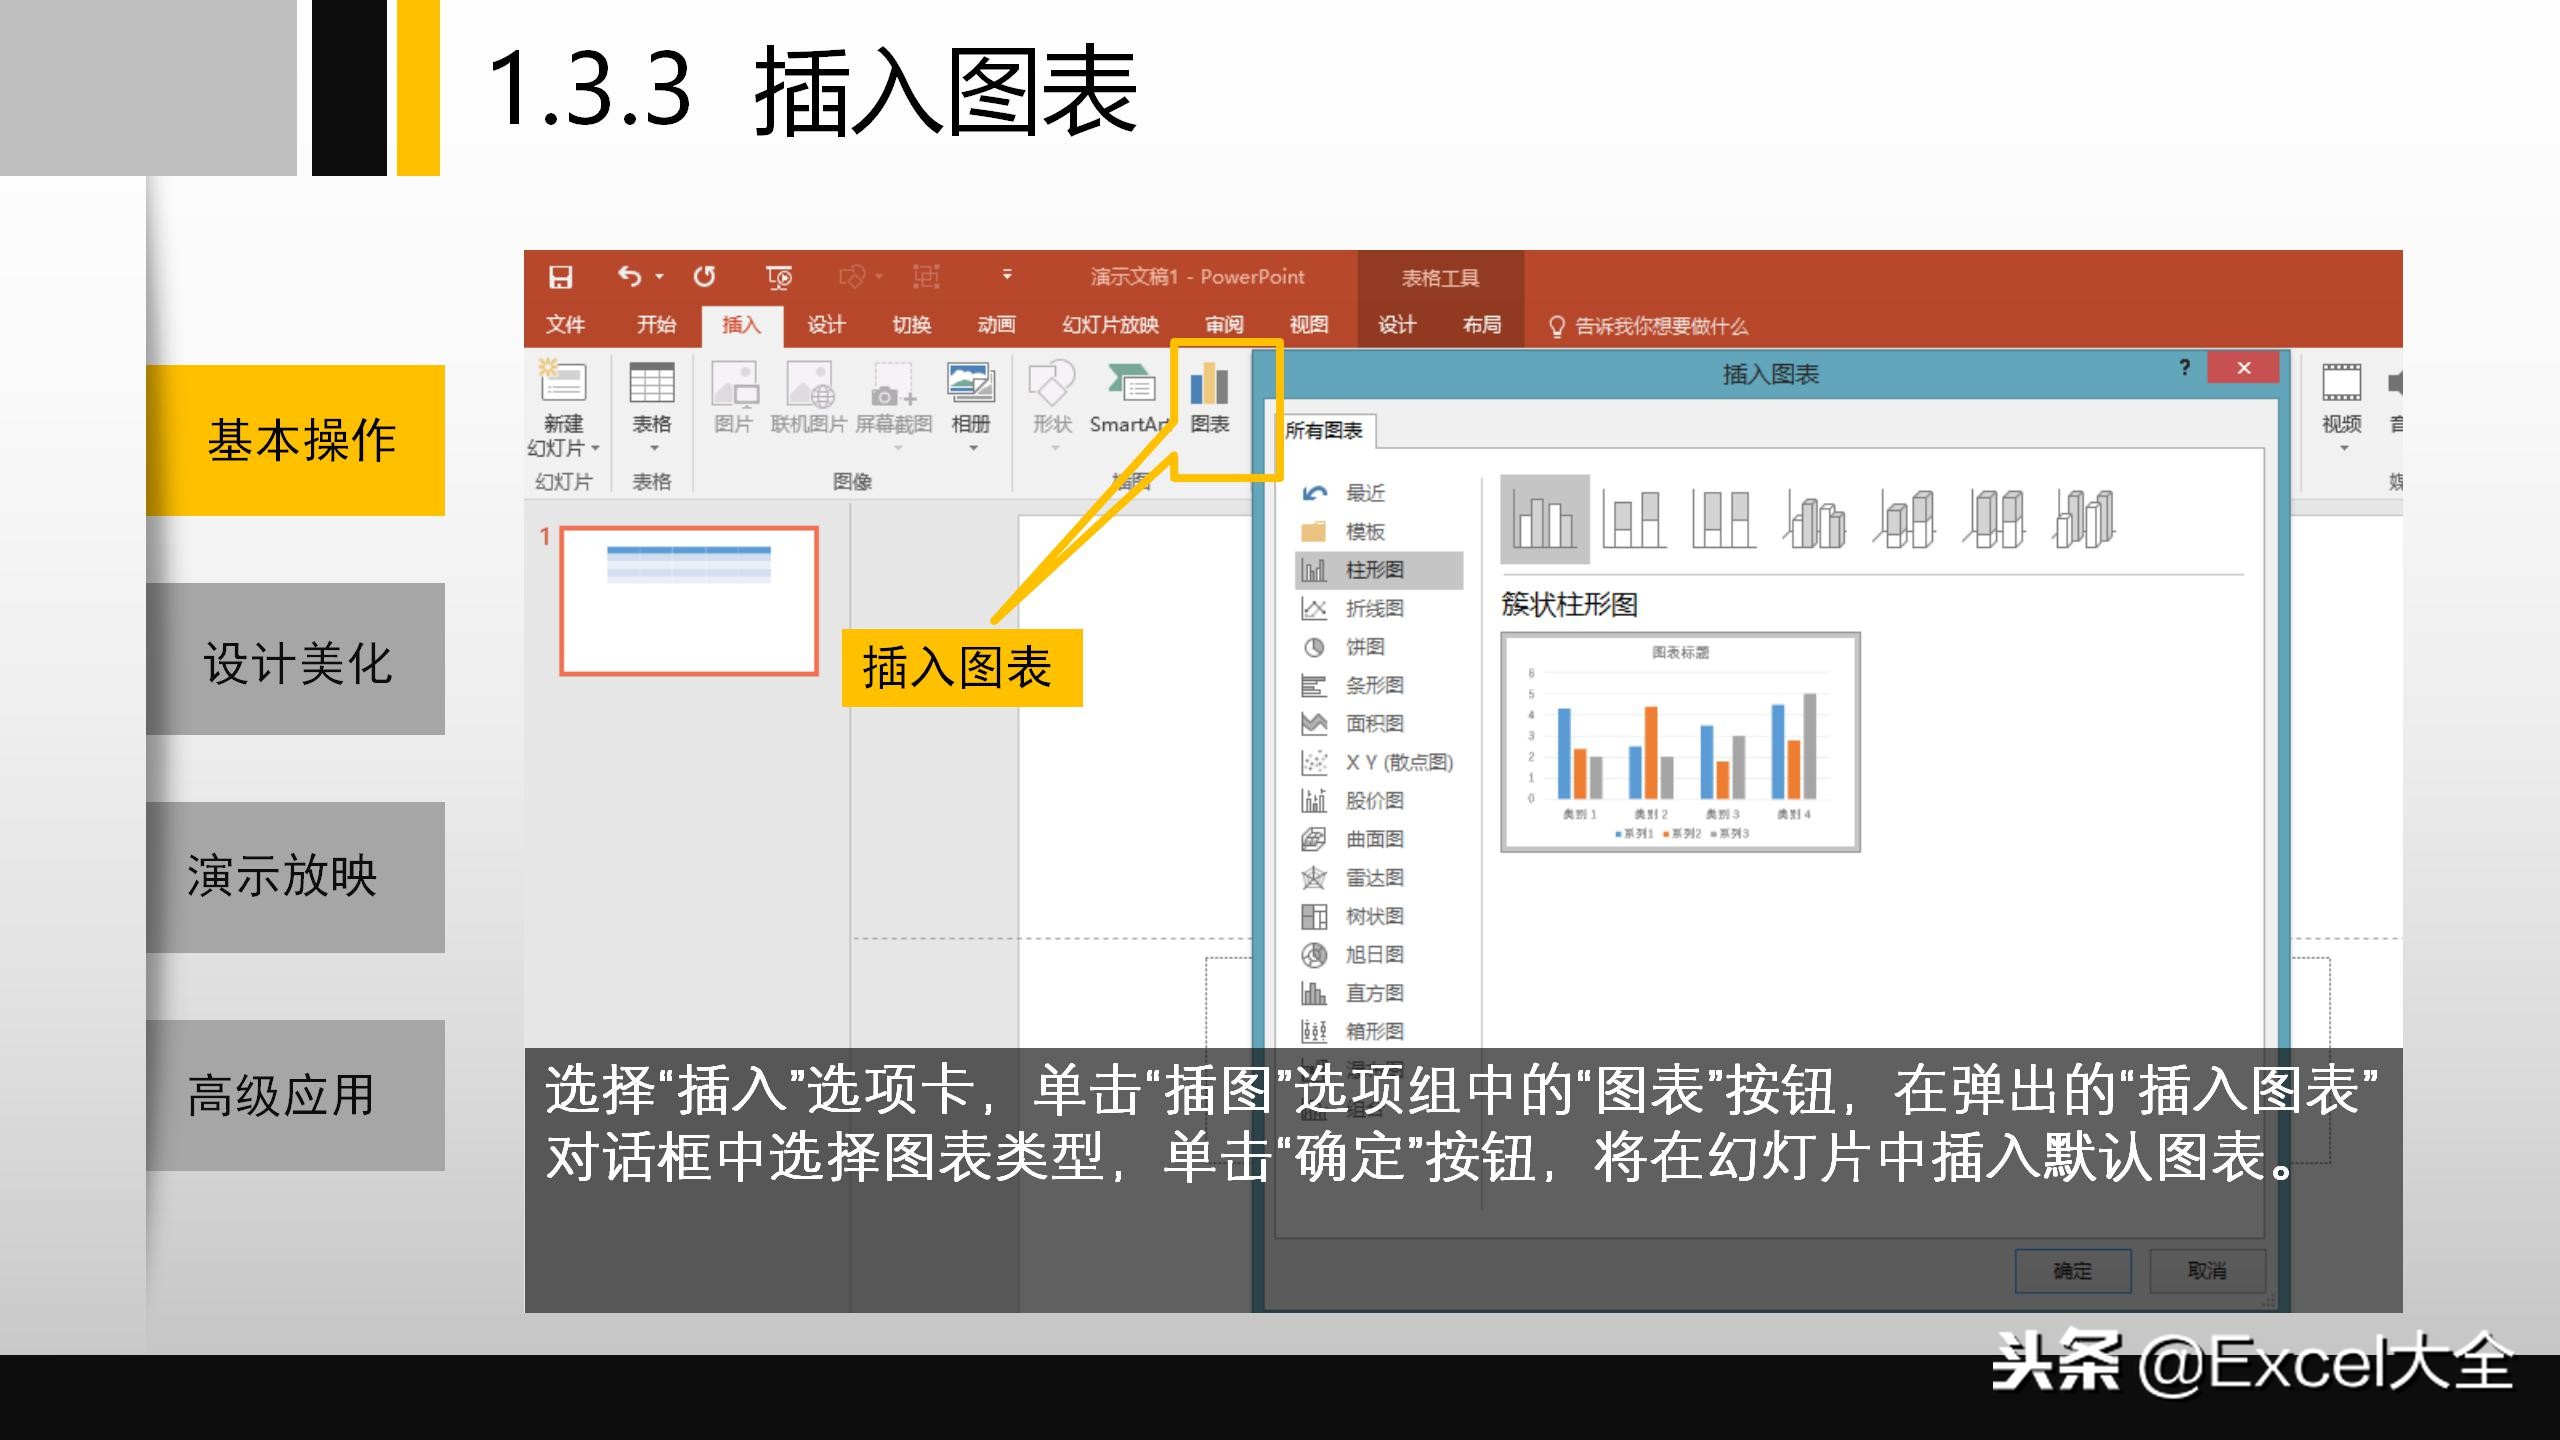Click the Save icon in Quick Access Toolbar

(560, 276)
